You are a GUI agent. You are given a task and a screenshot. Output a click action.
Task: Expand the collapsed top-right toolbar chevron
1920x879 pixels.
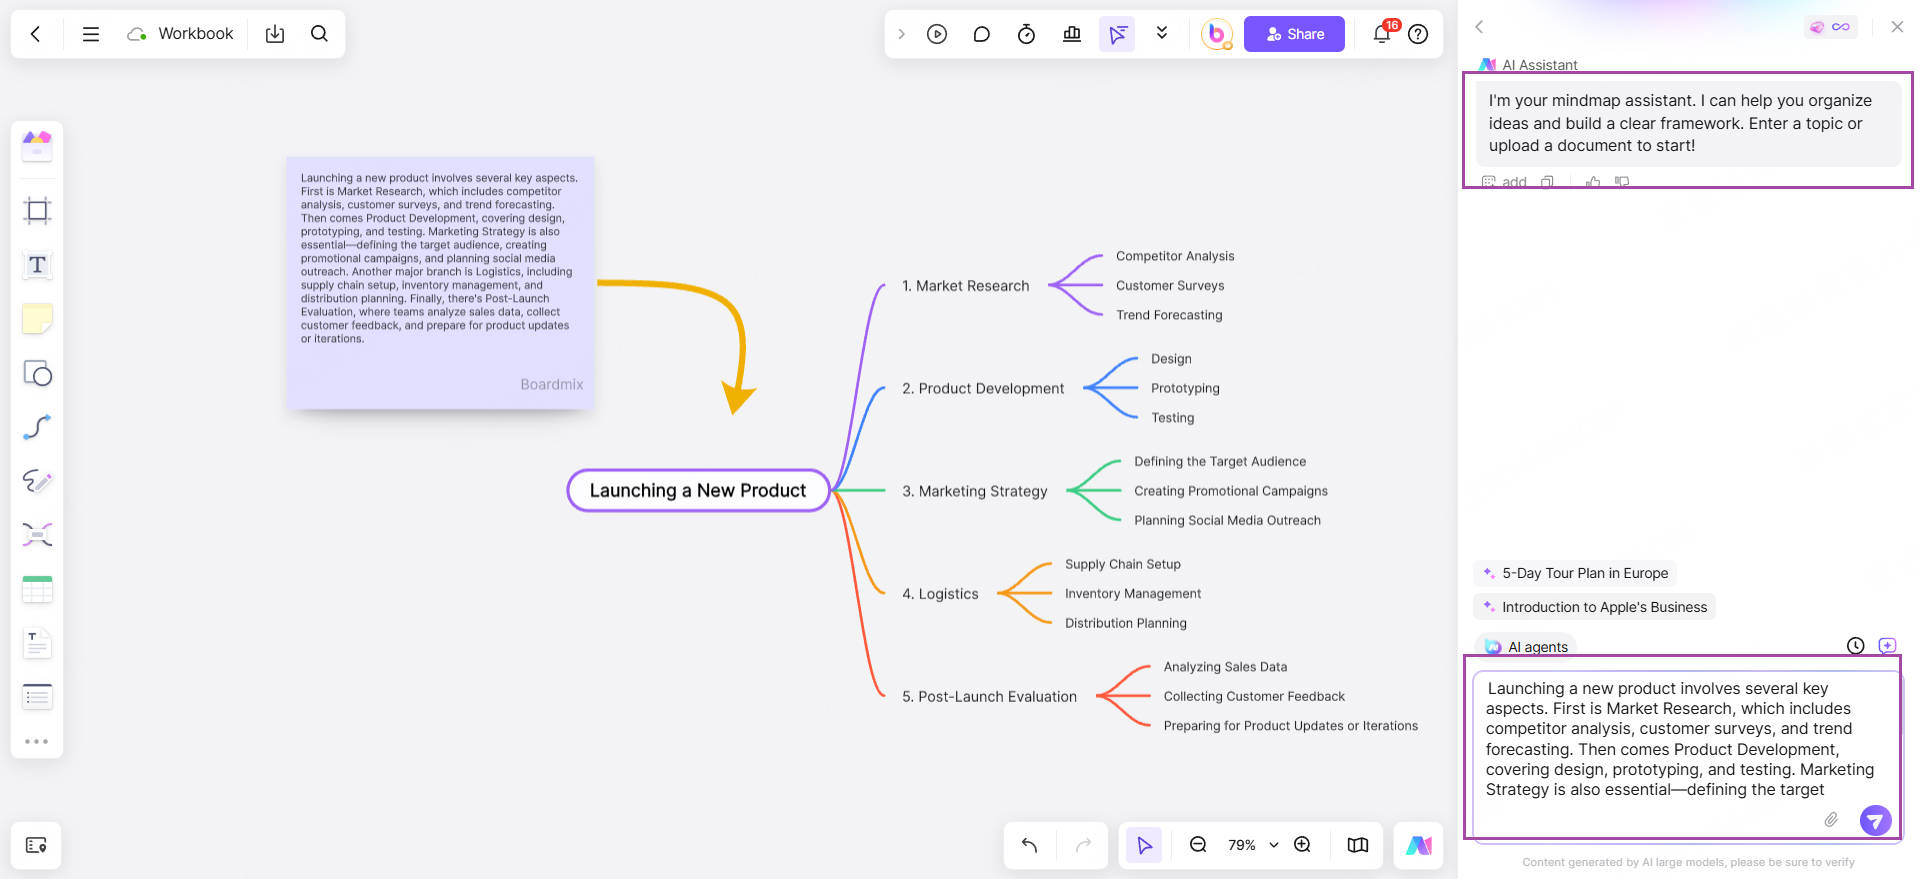pyautogui.click(x=901, y=34)
